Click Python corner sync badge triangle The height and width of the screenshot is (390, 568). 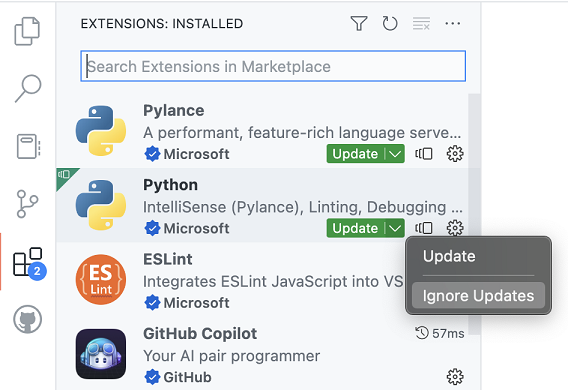pos(65,176)
